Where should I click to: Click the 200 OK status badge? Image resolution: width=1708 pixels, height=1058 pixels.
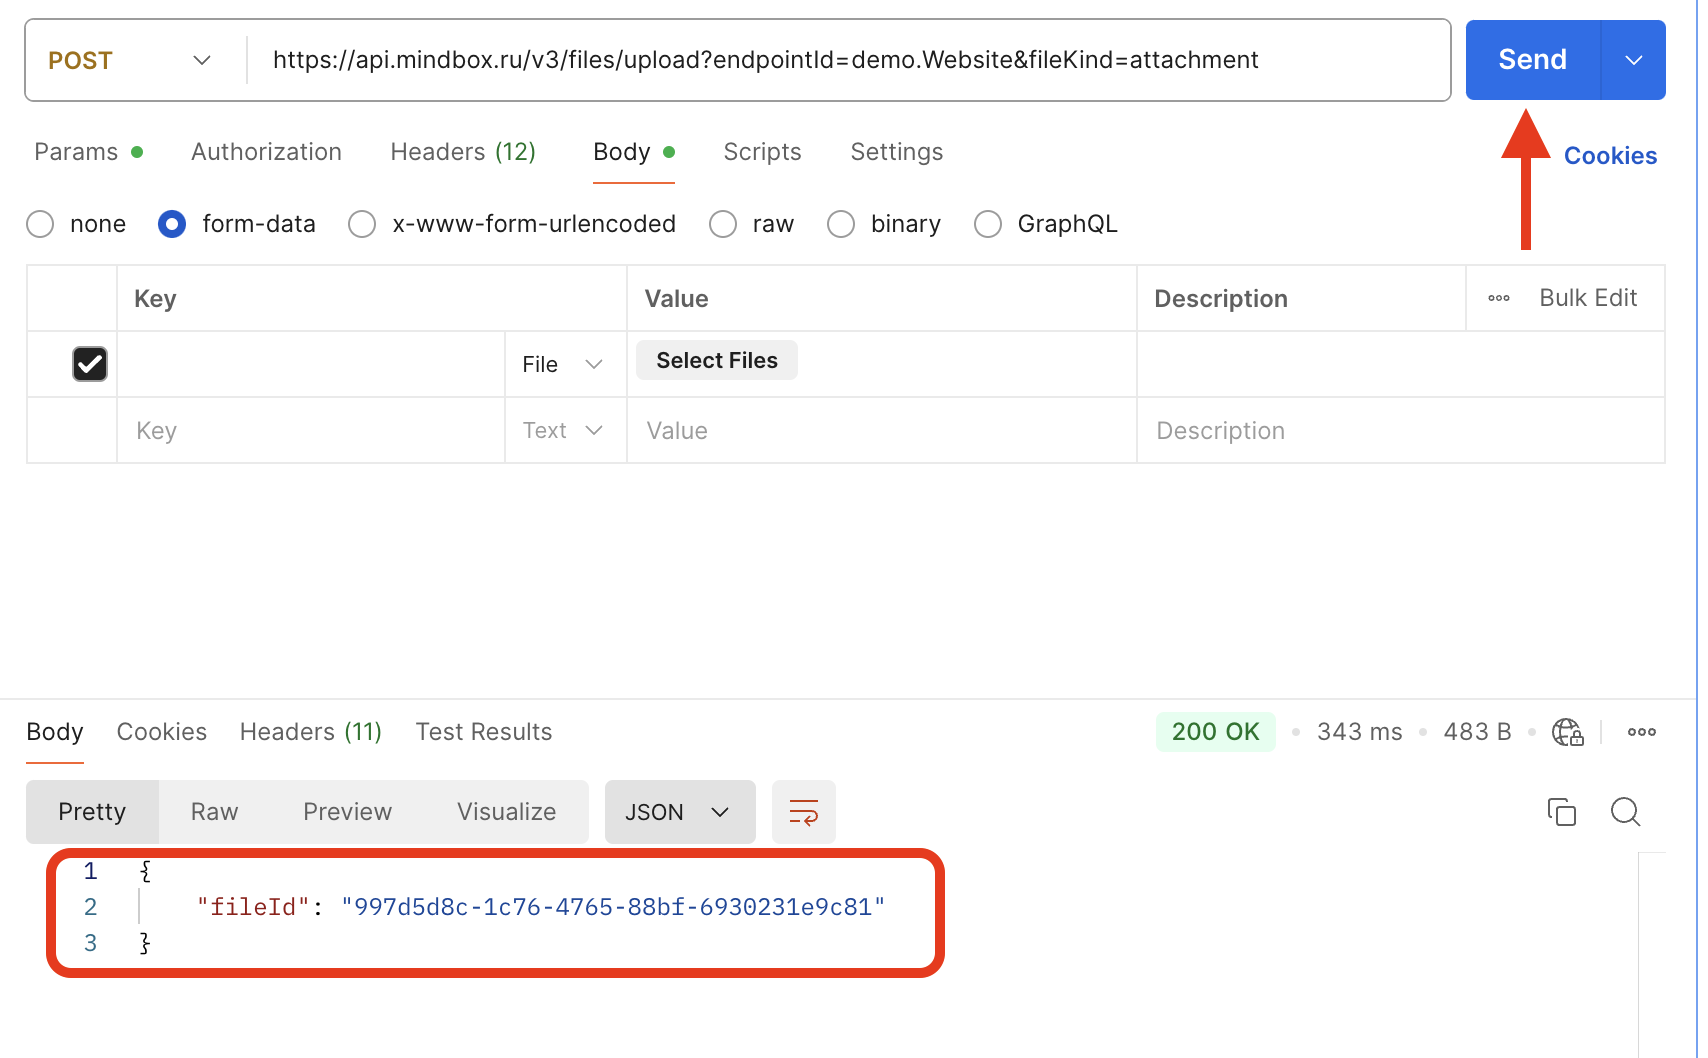coord(1216,732)
